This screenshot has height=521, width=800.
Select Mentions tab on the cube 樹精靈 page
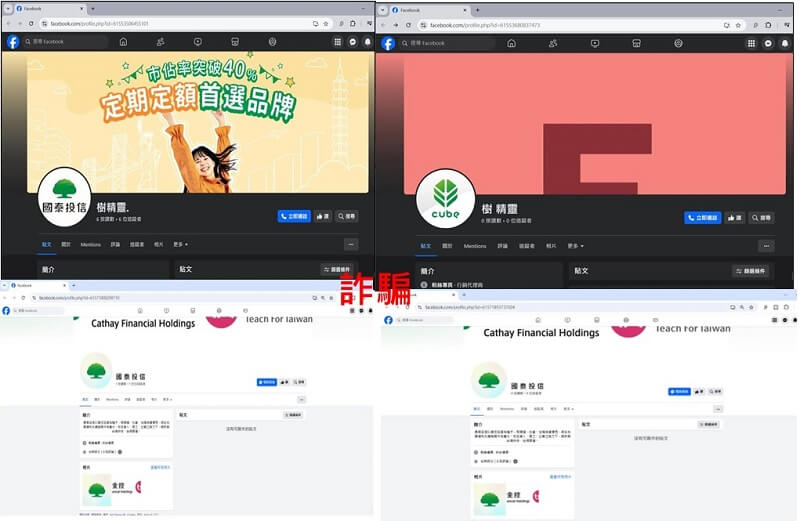[x=474, y=246]
